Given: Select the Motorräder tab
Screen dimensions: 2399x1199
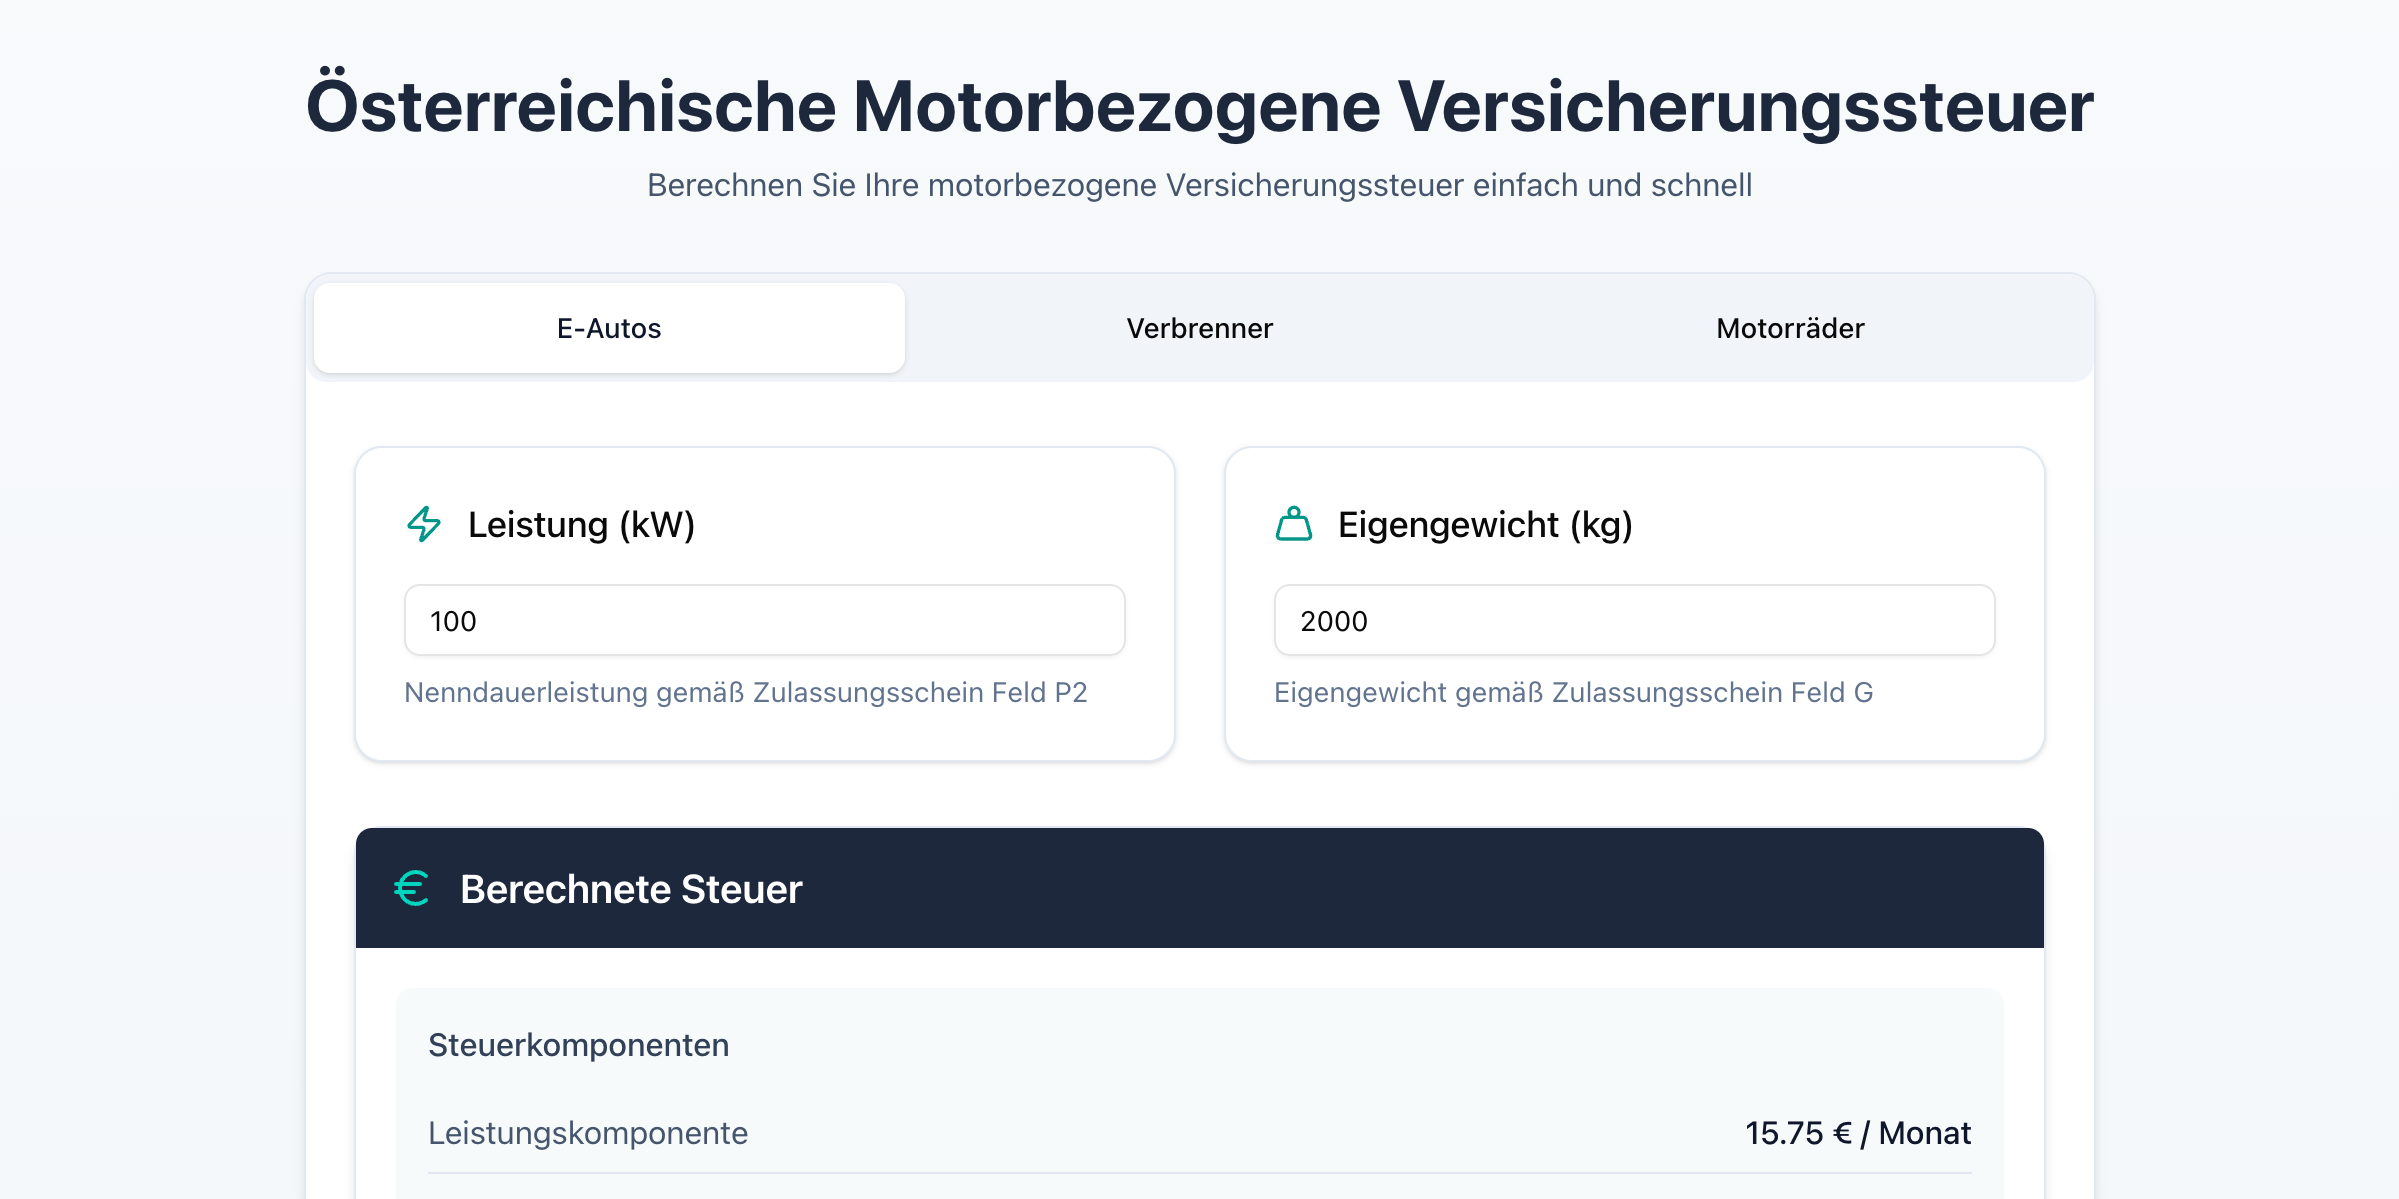Looking at the screenshot, I should tap(1790, 328).
